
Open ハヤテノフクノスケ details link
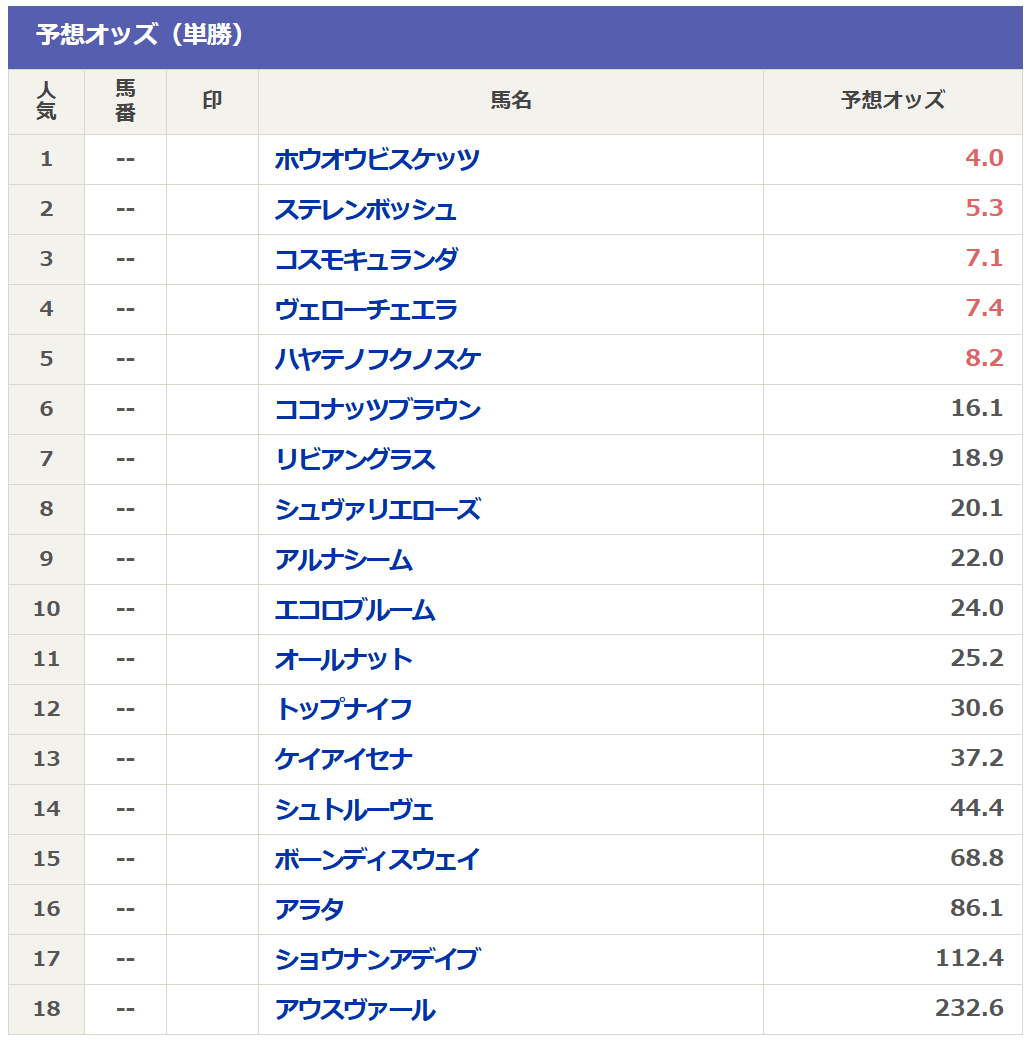[x=378, y=360]
